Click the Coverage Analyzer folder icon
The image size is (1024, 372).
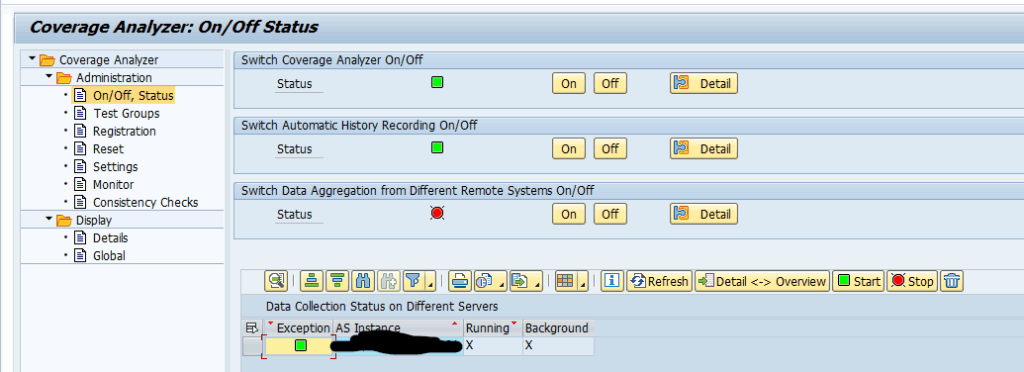point(47,60)
